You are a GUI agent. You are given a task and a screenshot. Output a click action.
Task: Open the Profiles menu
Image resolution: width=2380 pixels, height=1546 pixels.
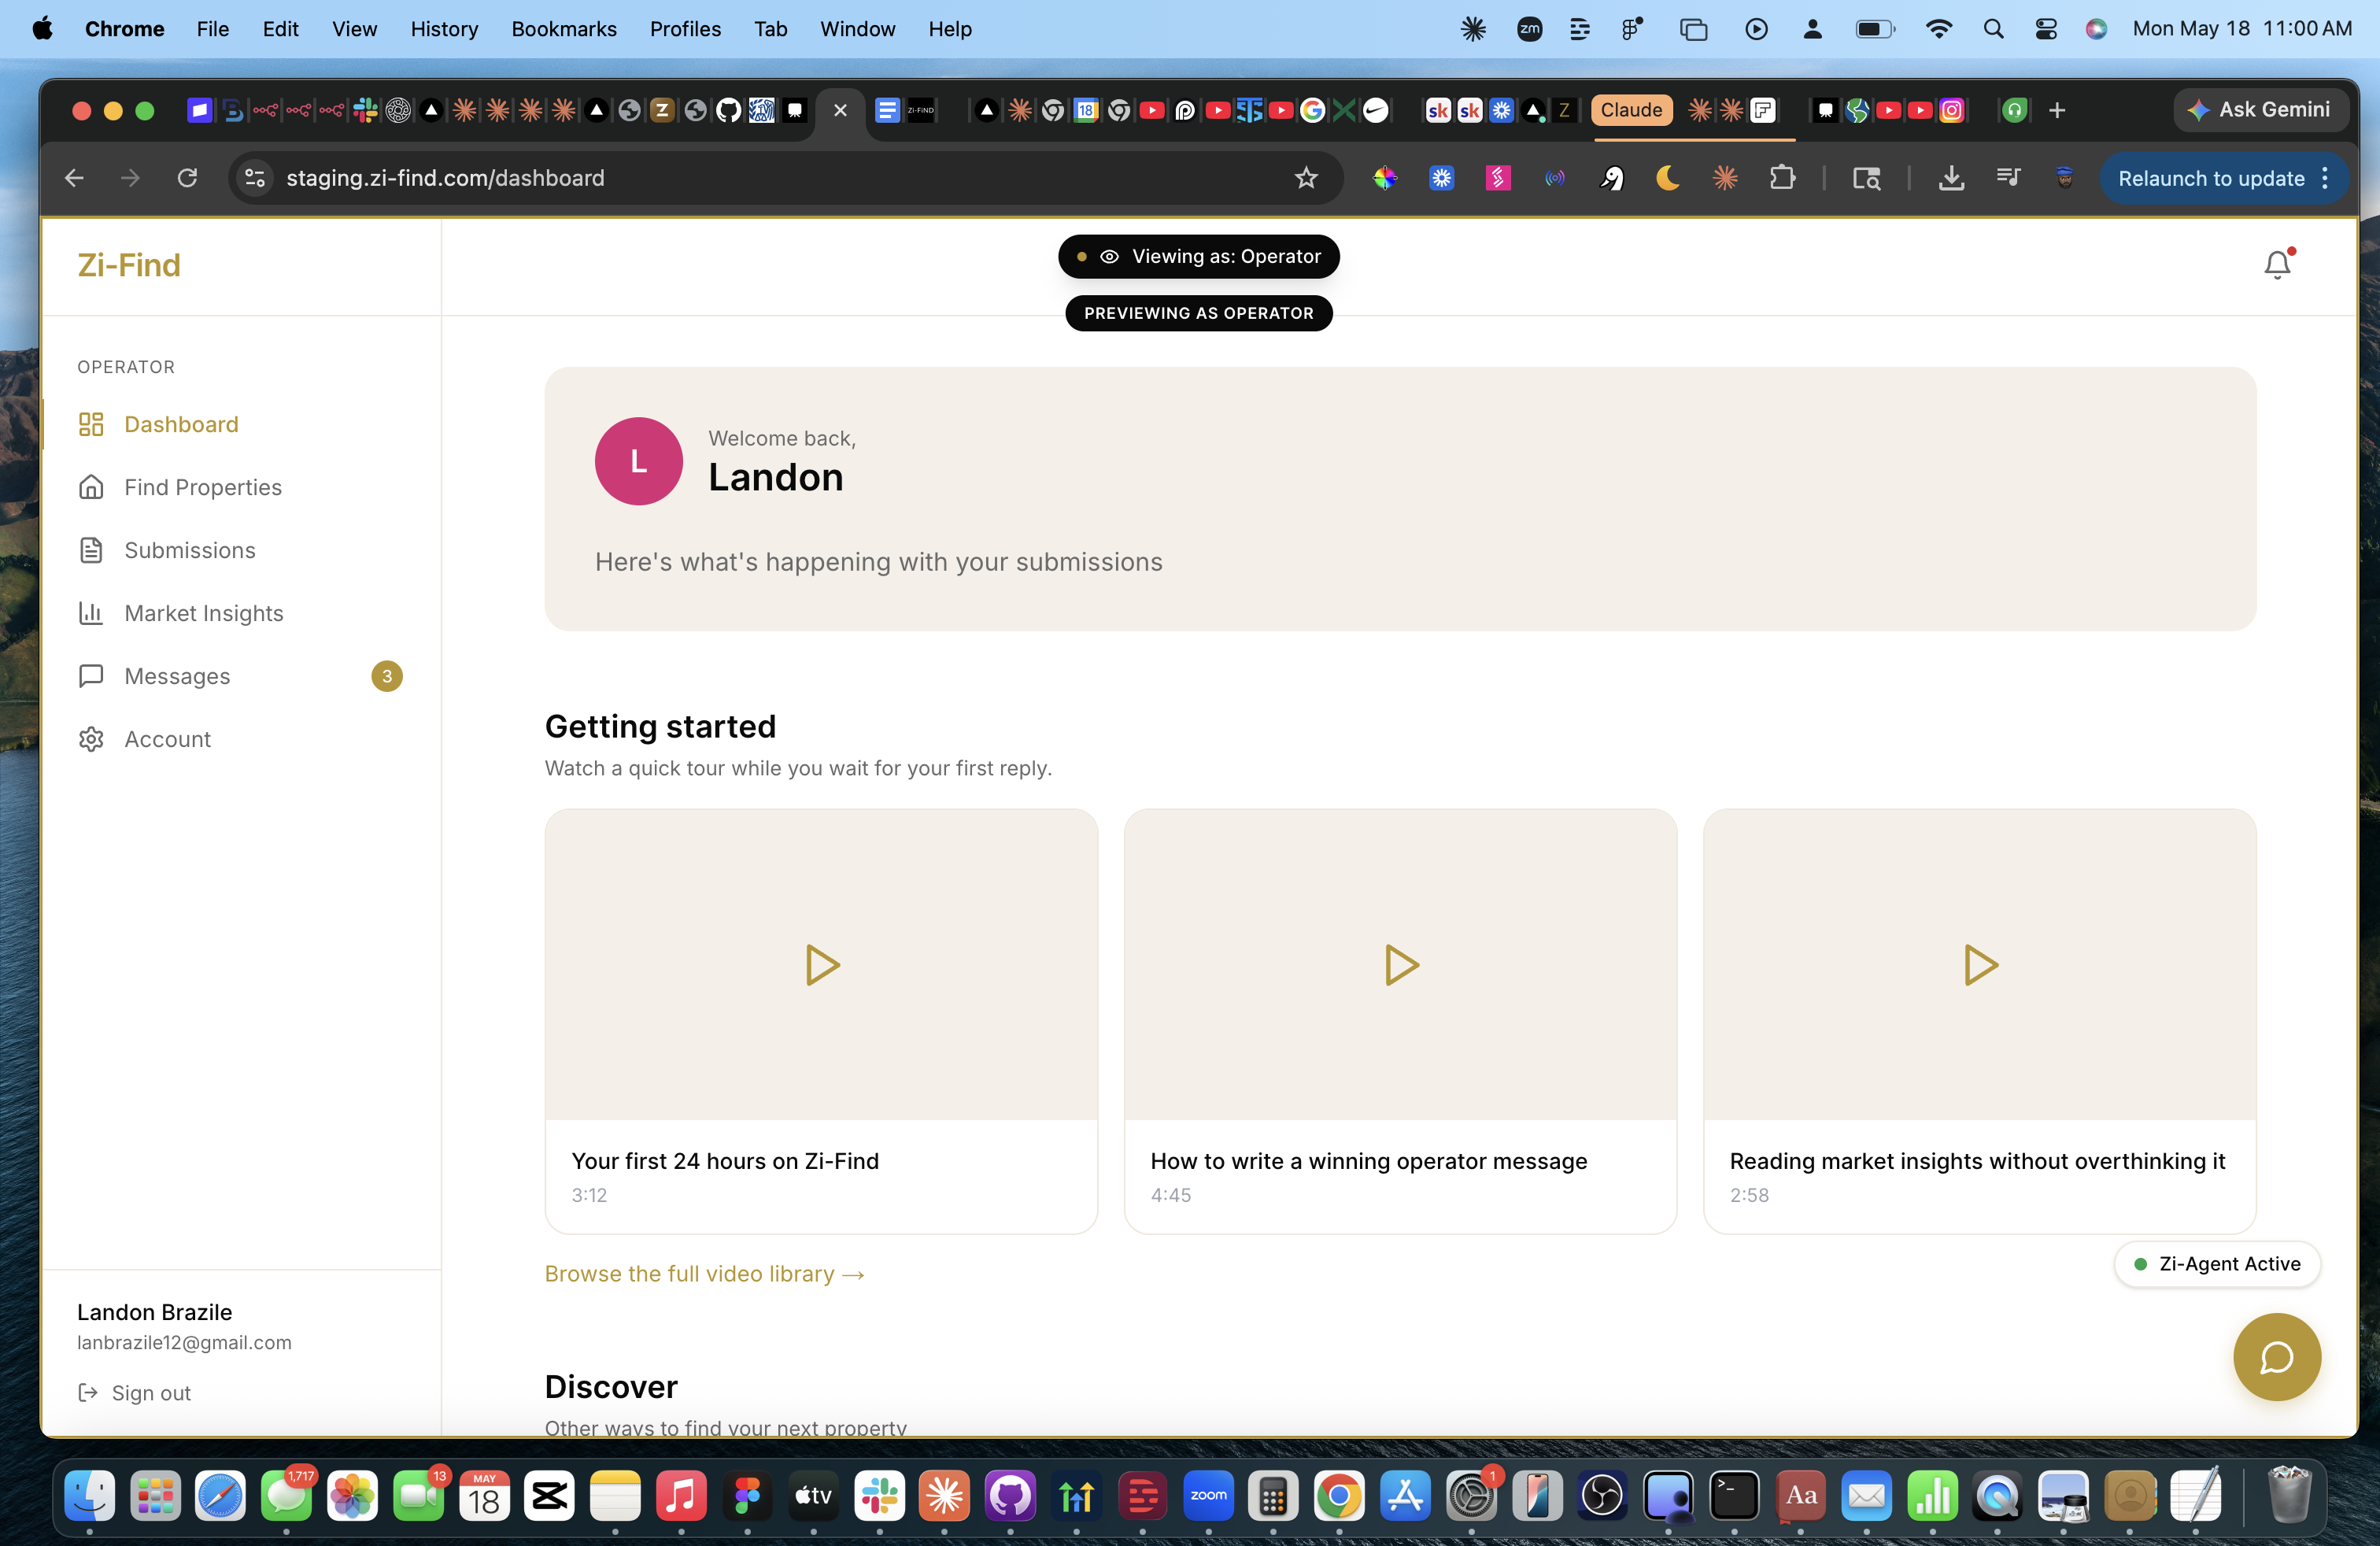click(685, 29)
